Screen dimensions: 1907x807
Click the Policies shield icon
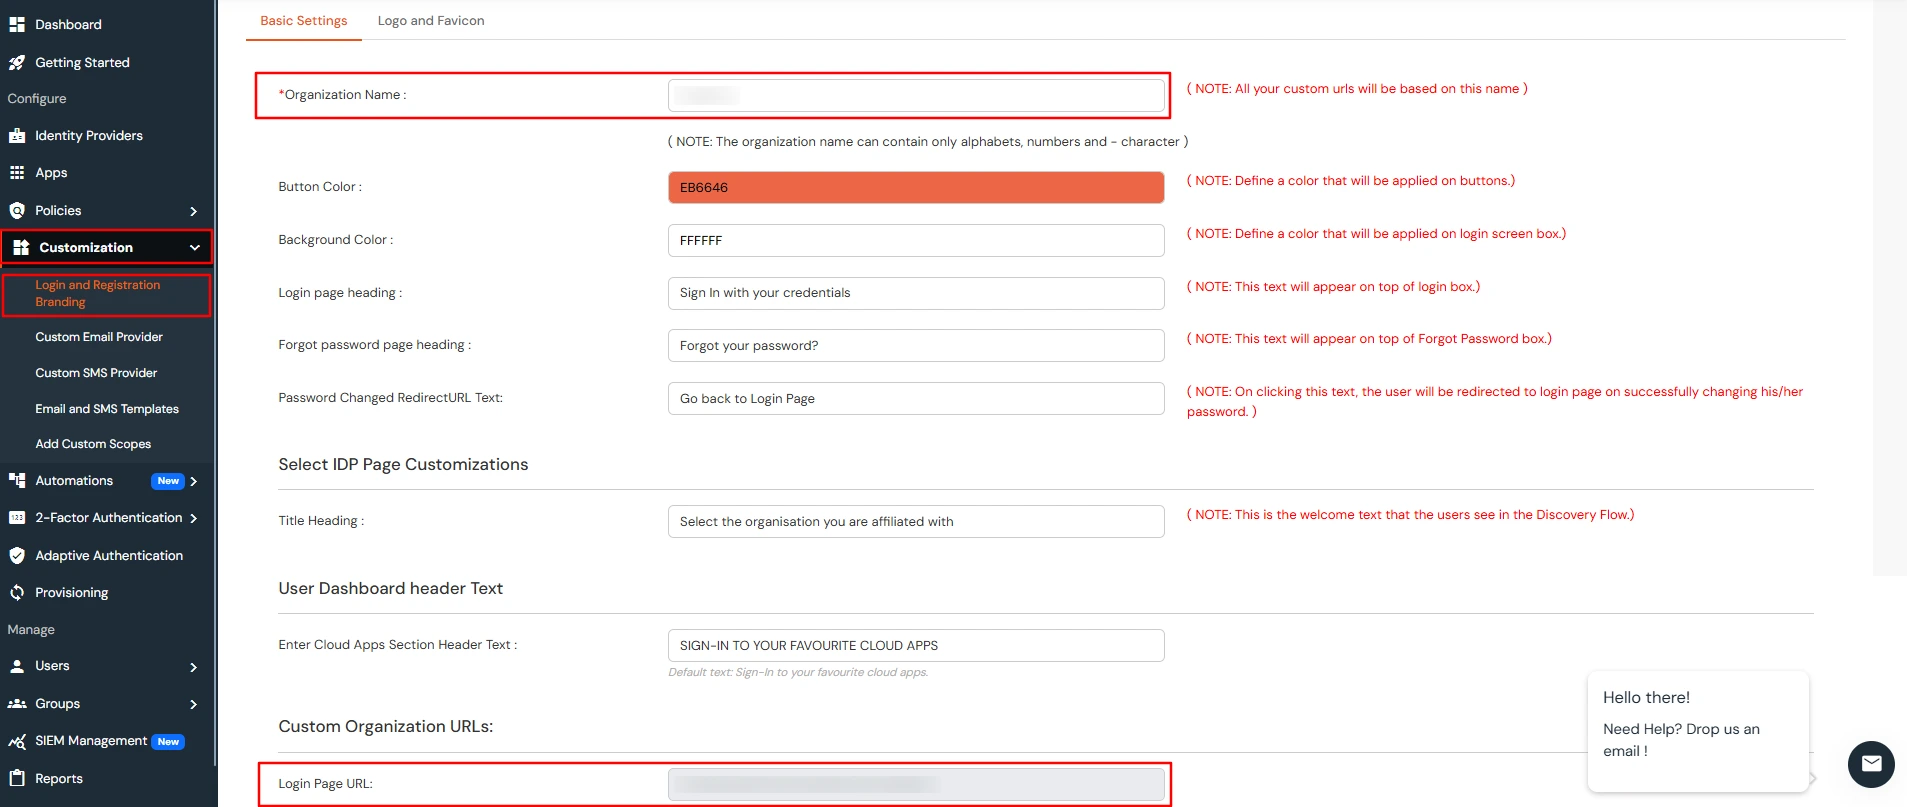point(17,210)
